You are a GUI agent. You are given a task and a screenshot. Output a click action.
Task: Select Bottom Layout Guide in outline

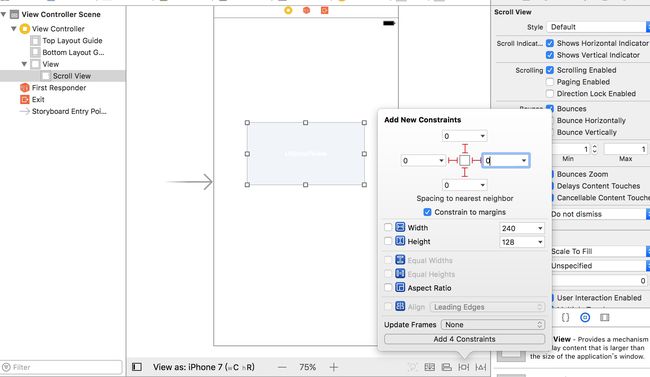tap(73, 52)
